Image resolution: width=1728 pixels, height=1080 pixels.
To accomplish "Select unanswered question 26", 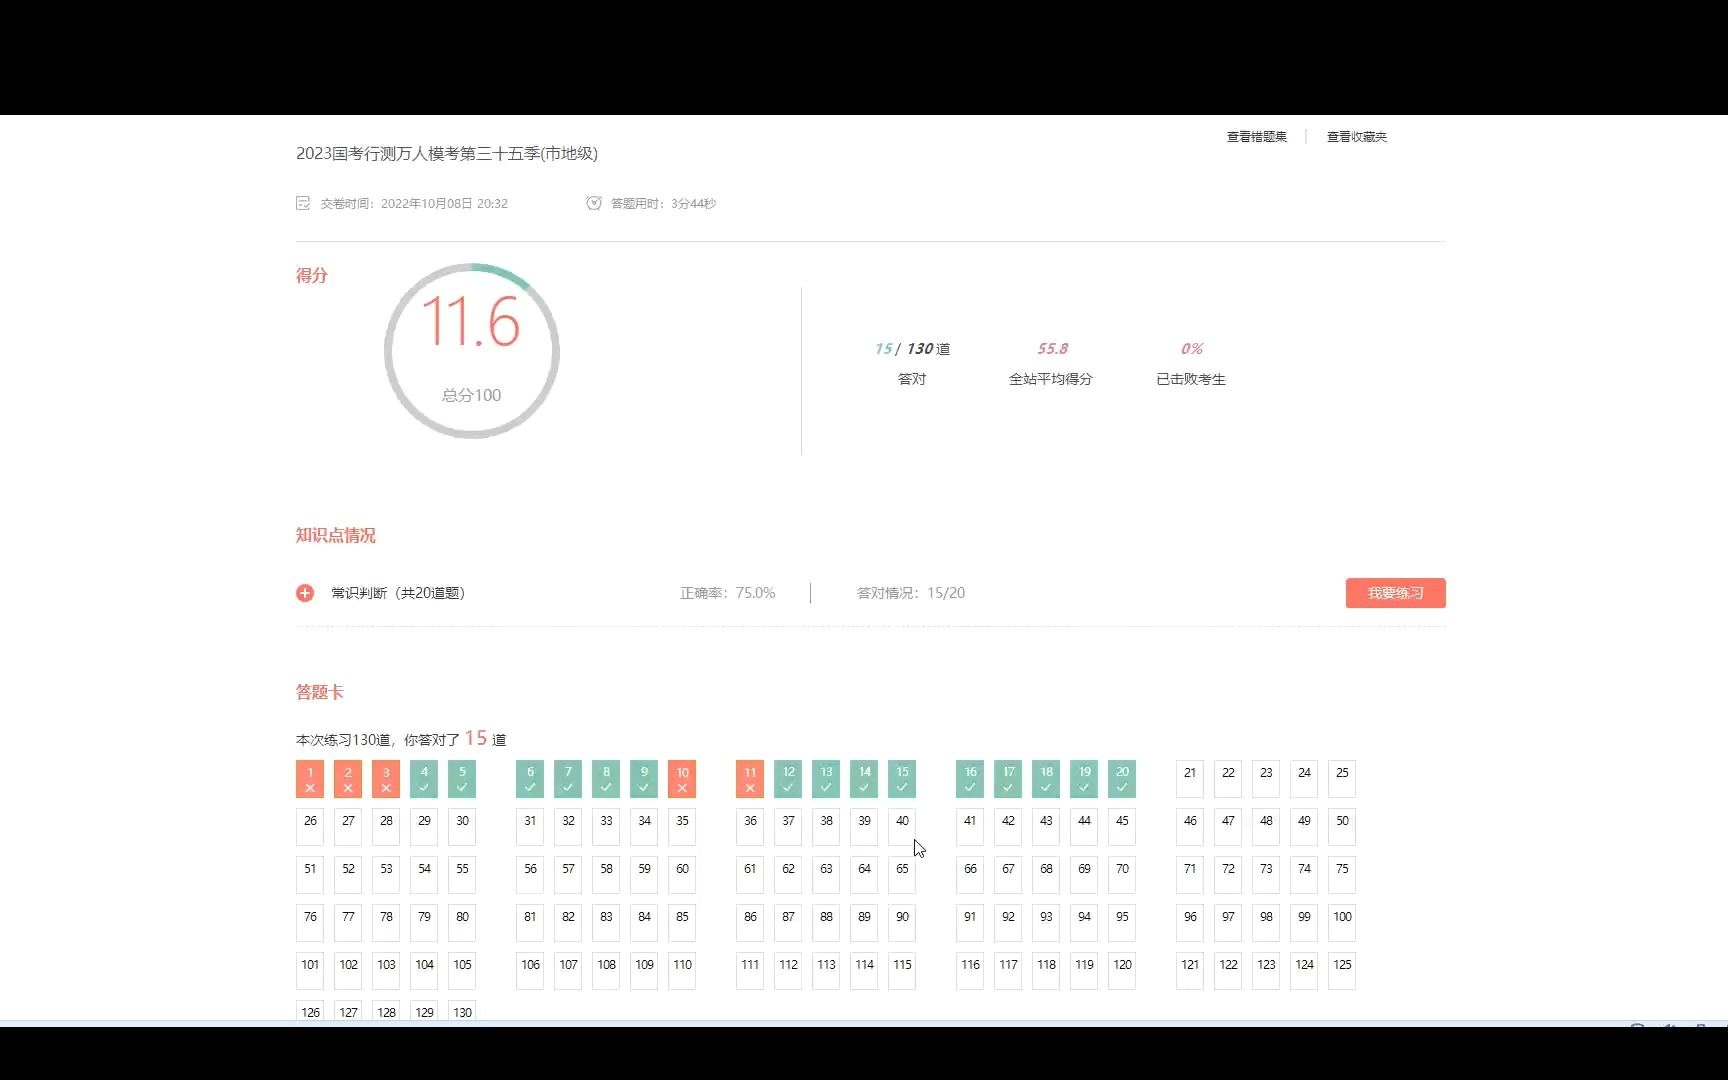I will click(x=310, y=827).
